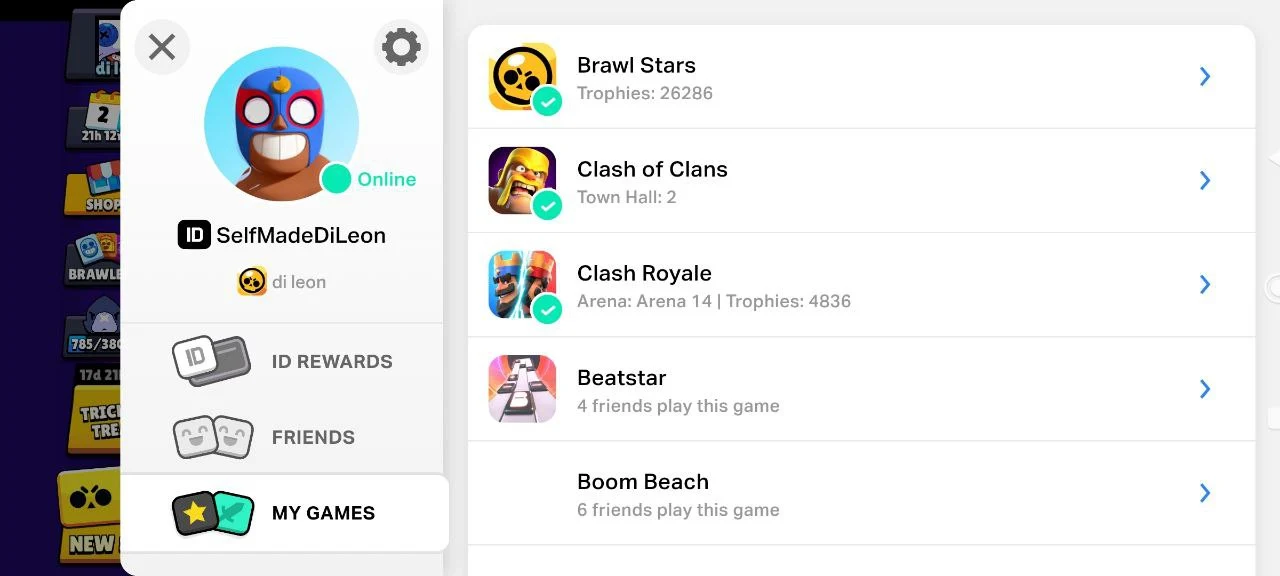
Task: Expand the Brawl Stars row chevron
Action: point(1205,77)
